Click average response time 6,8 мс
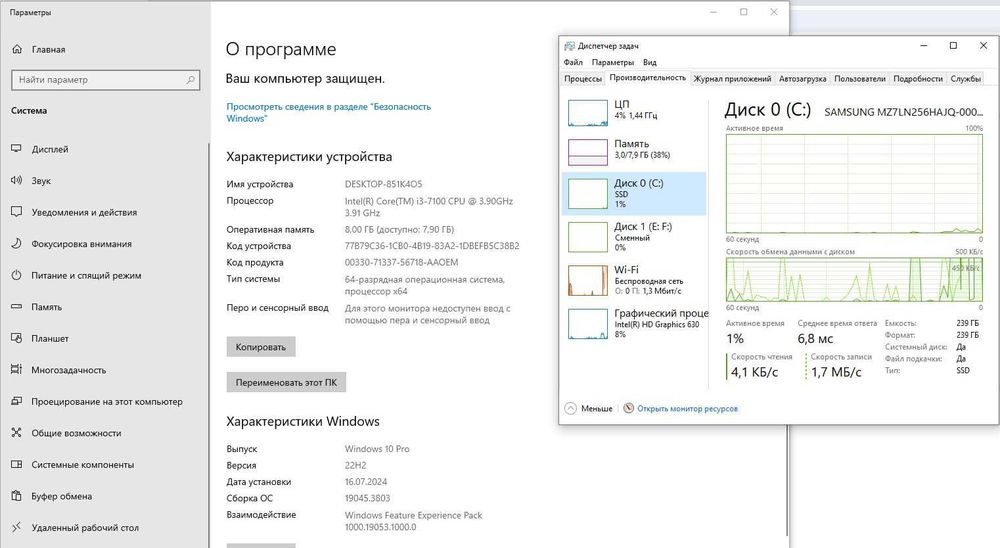Viewport: 1000px width, 548px height. [x=815, y=338]
